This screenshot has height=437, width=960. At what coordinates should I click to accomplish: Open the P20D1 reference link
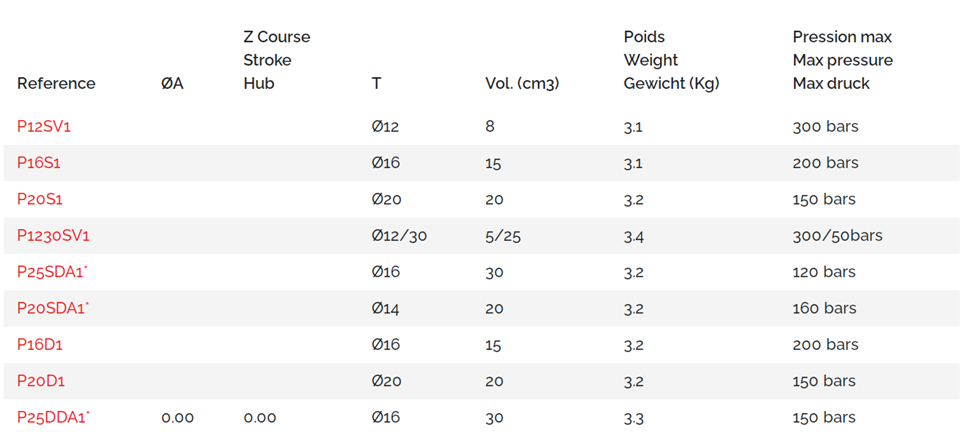coord(41,381)
